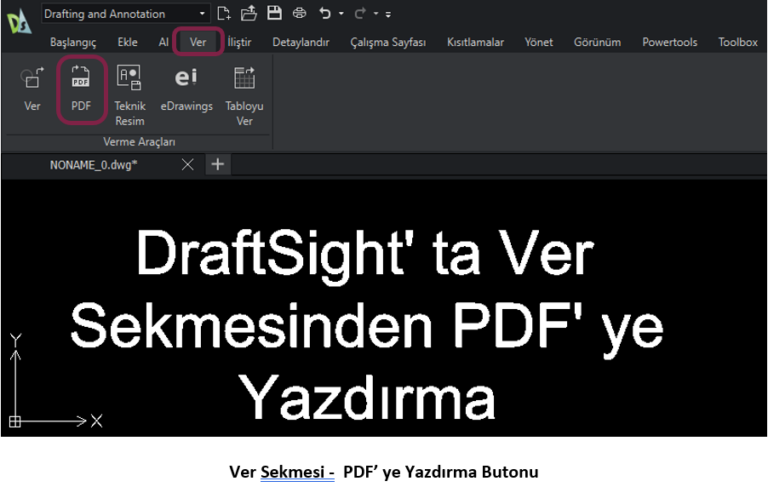This screenshot has height=487, width=768.
Task: Save drawing using the floppy disk icon
Action: coord(273,14)
